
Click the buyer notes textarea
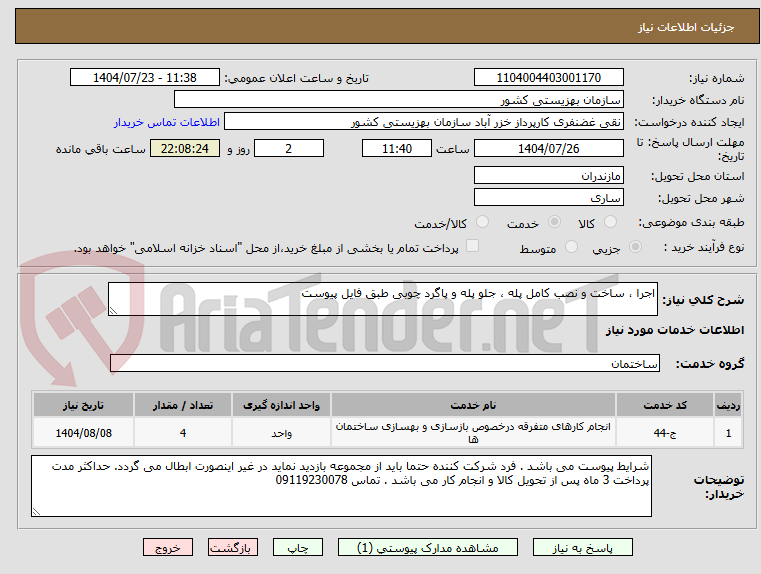(x=341, y=486)
